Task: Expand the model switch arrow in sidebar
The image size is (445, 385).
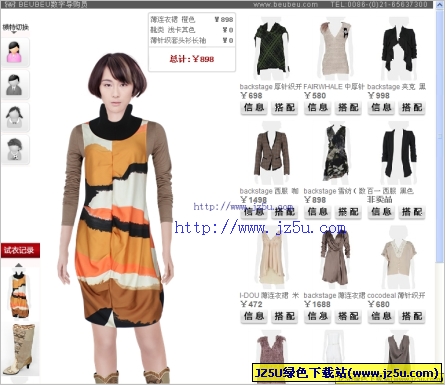Action: [15, 33]
